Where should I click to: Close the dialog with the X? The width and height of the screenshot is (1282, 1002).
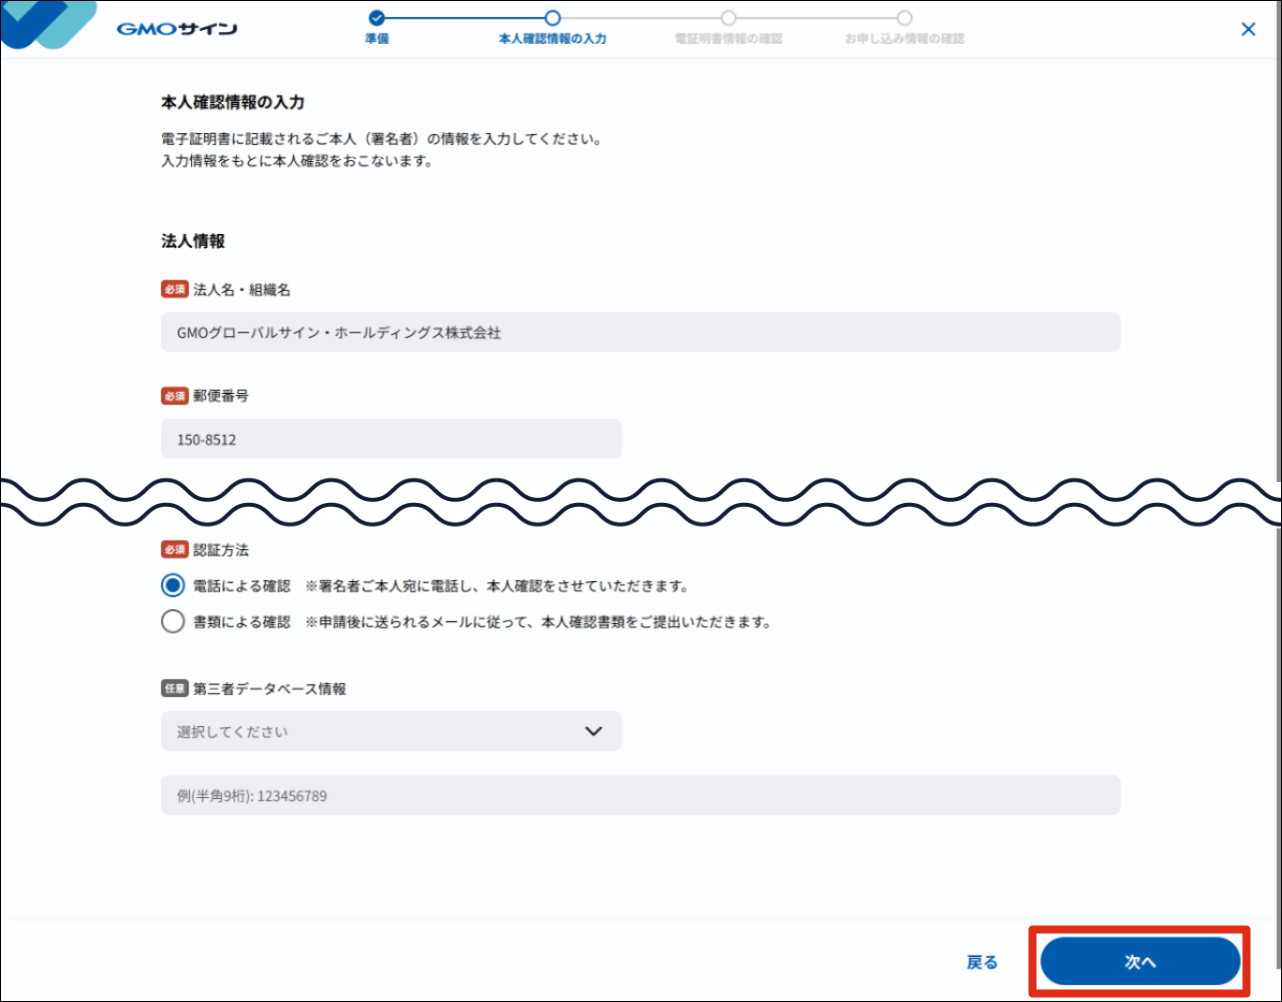(x=1248, y=29)
